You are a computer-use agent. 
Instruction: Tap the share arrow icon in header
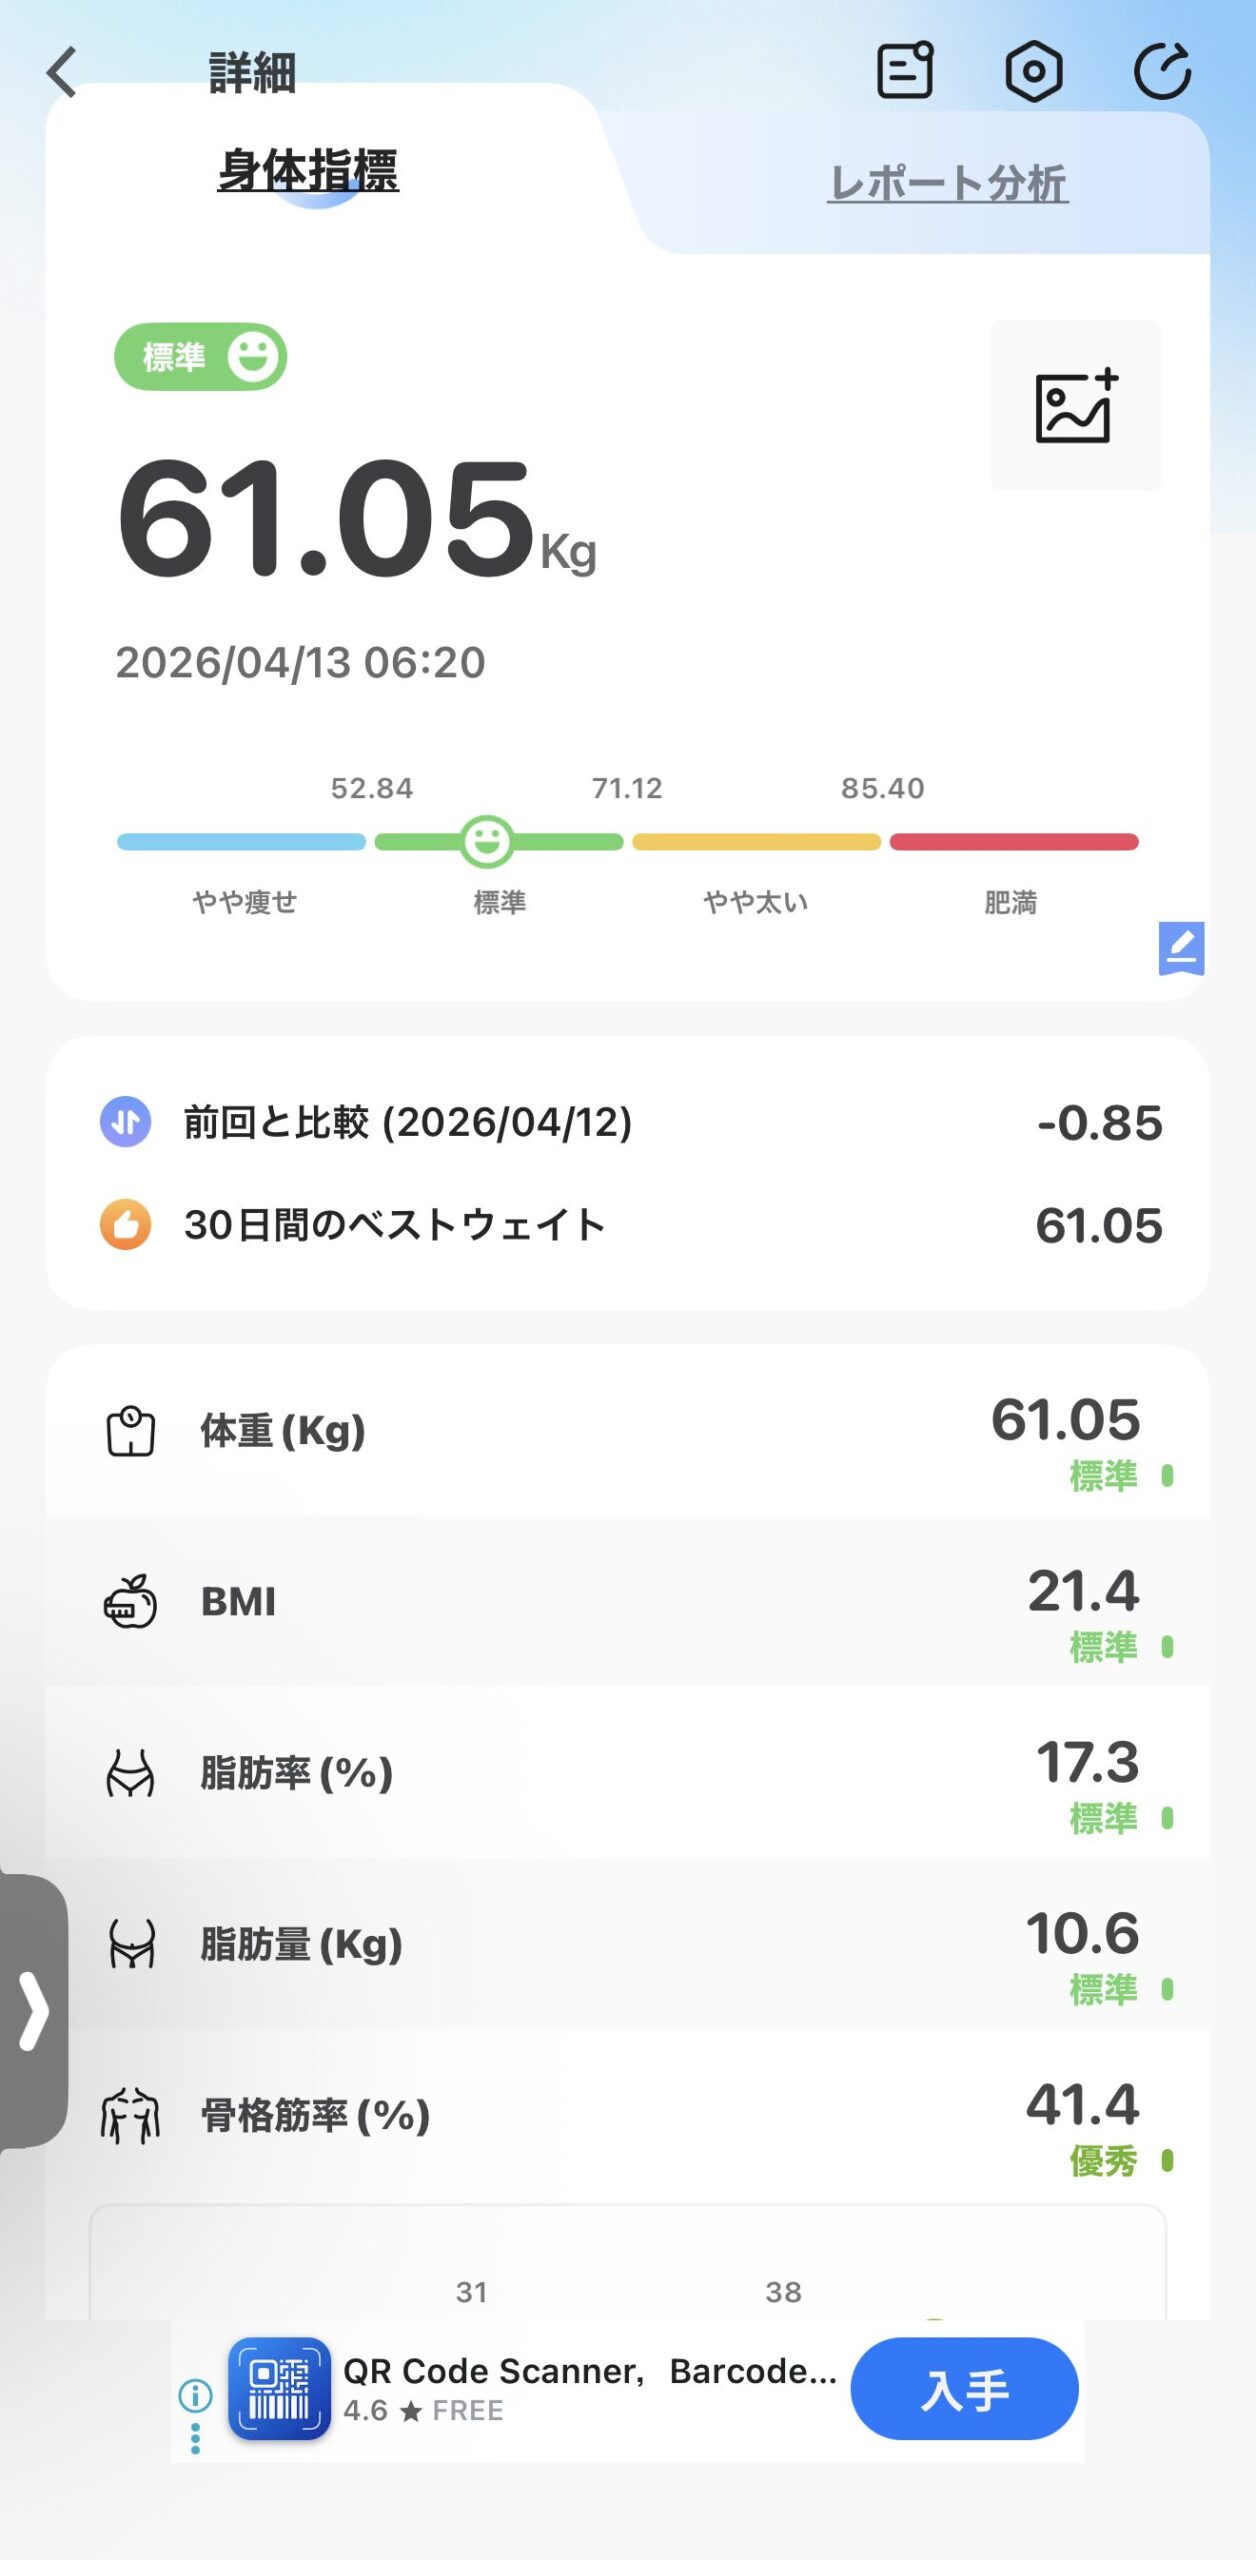click(x=1162, y=72)
